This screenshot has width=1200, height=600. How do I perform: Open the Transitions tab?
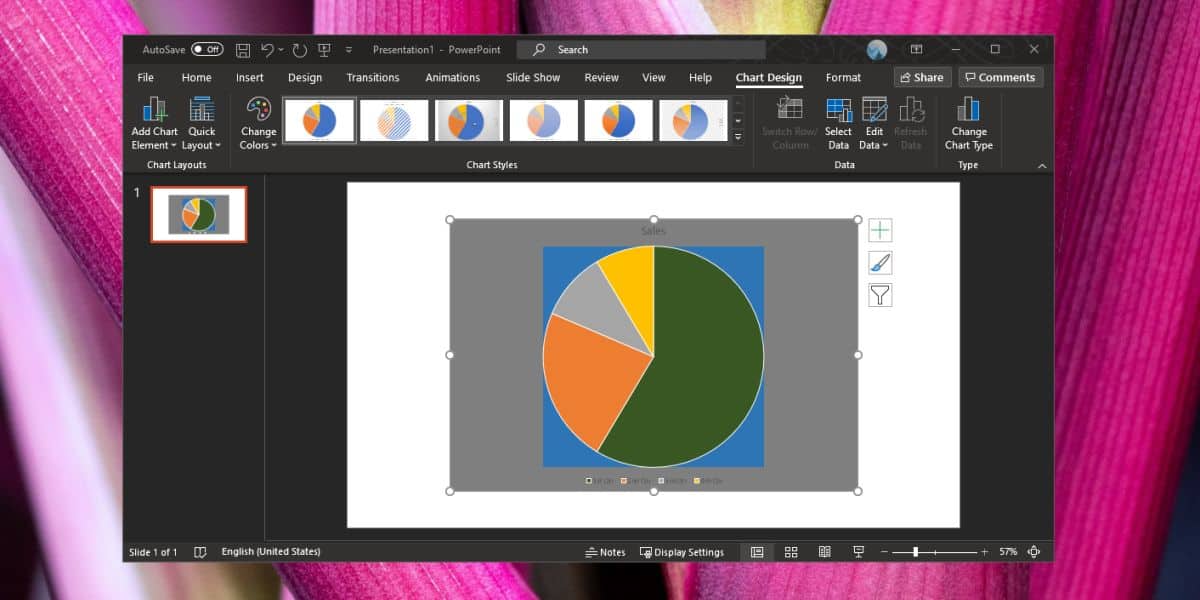[373, 77]
